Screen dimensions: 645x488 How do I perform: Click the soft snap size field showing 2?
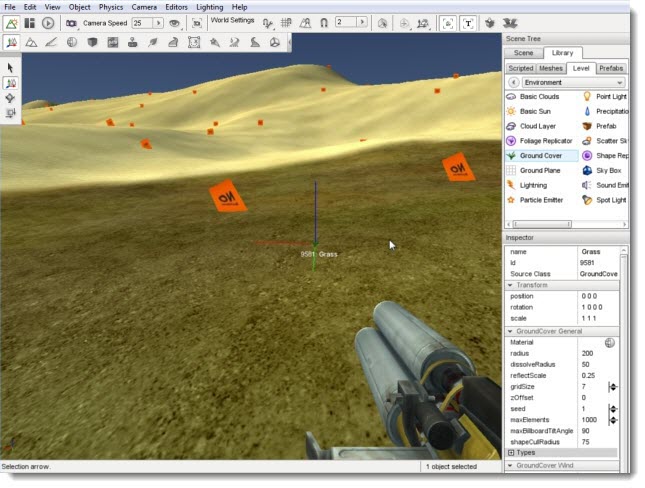tap(346, 22)
